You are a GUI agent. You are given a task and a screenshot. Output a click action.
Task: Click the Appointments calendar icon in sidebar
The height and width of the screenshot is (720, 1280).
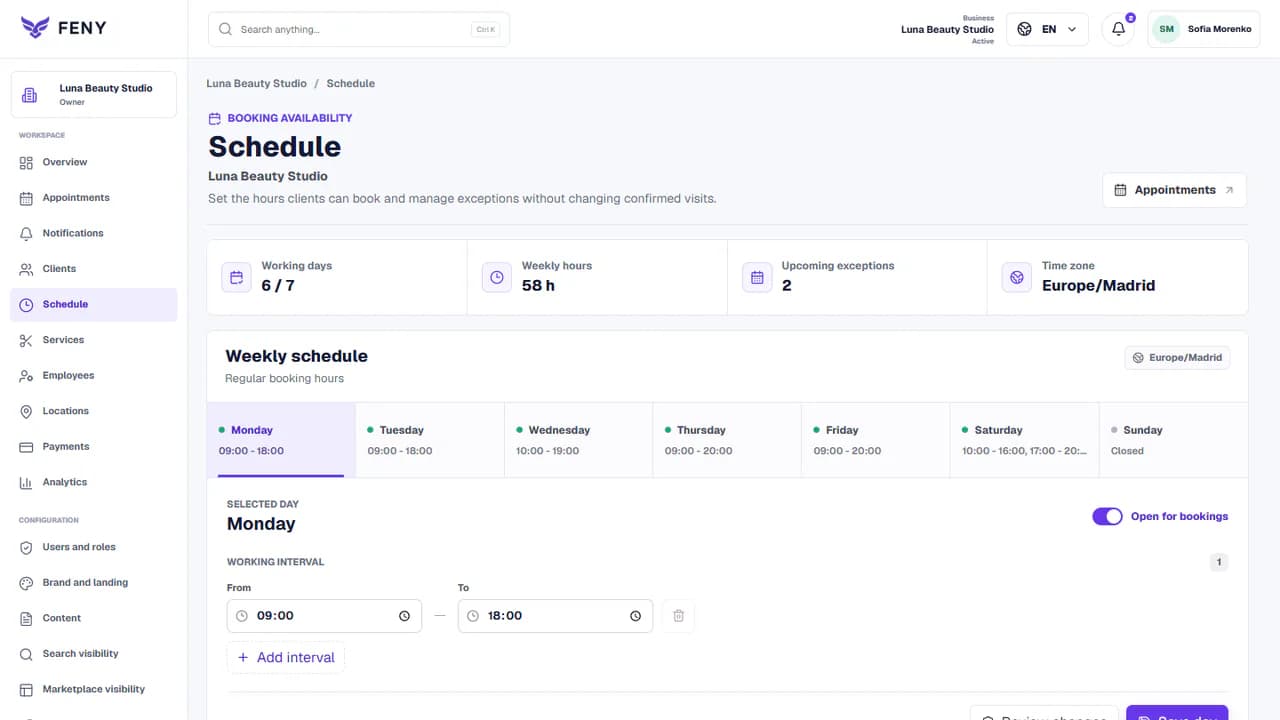click(26, 198)
